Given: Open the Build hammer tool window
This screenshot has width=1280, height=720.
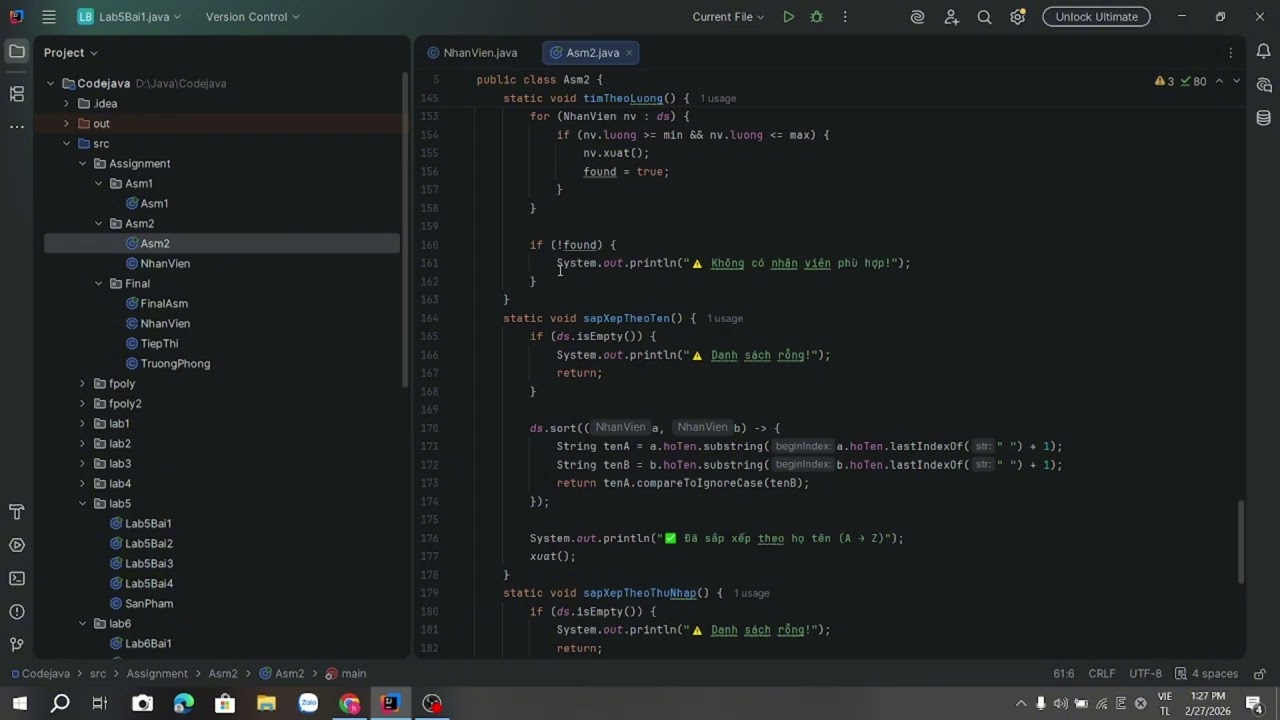Looking at the screenshot, I should click(17, 512).
